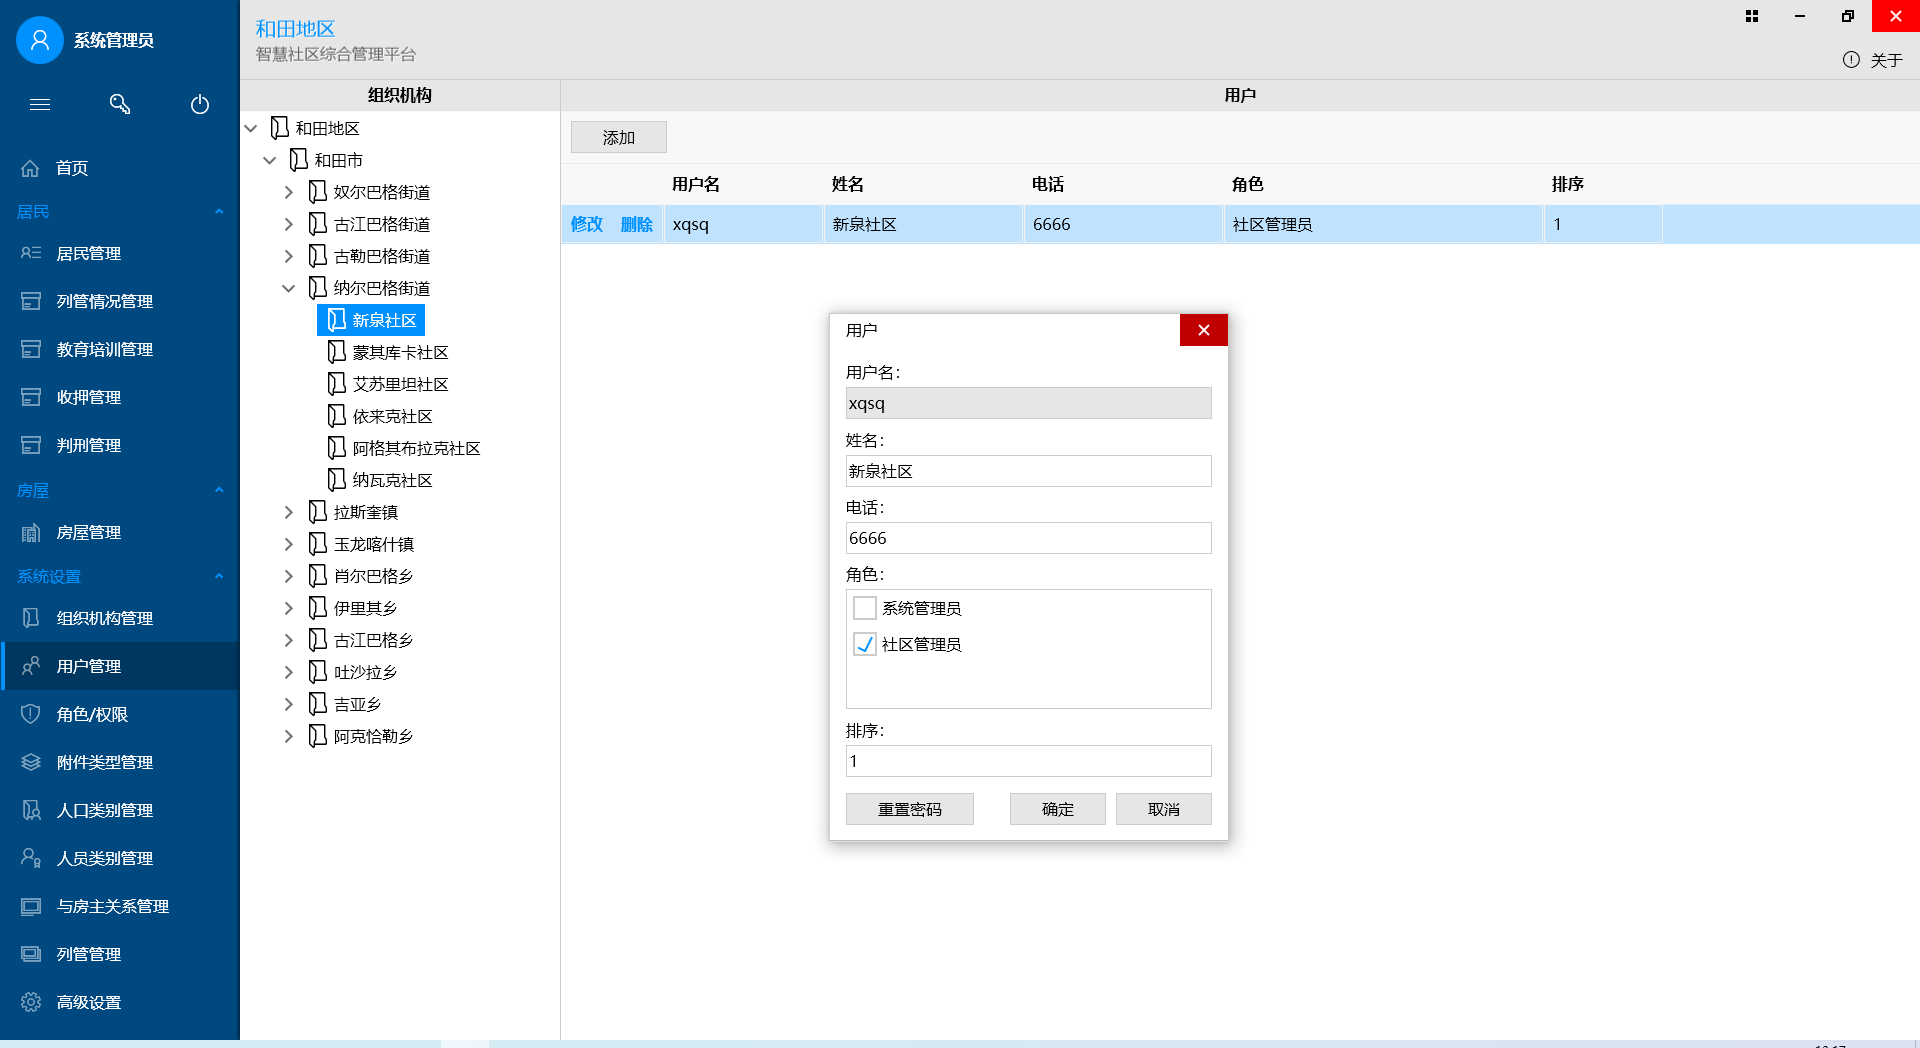Uncheck the 社区管理员 role checkbox
Image resolution: width=1920 pixels, height=1048 pixels.
865,644
